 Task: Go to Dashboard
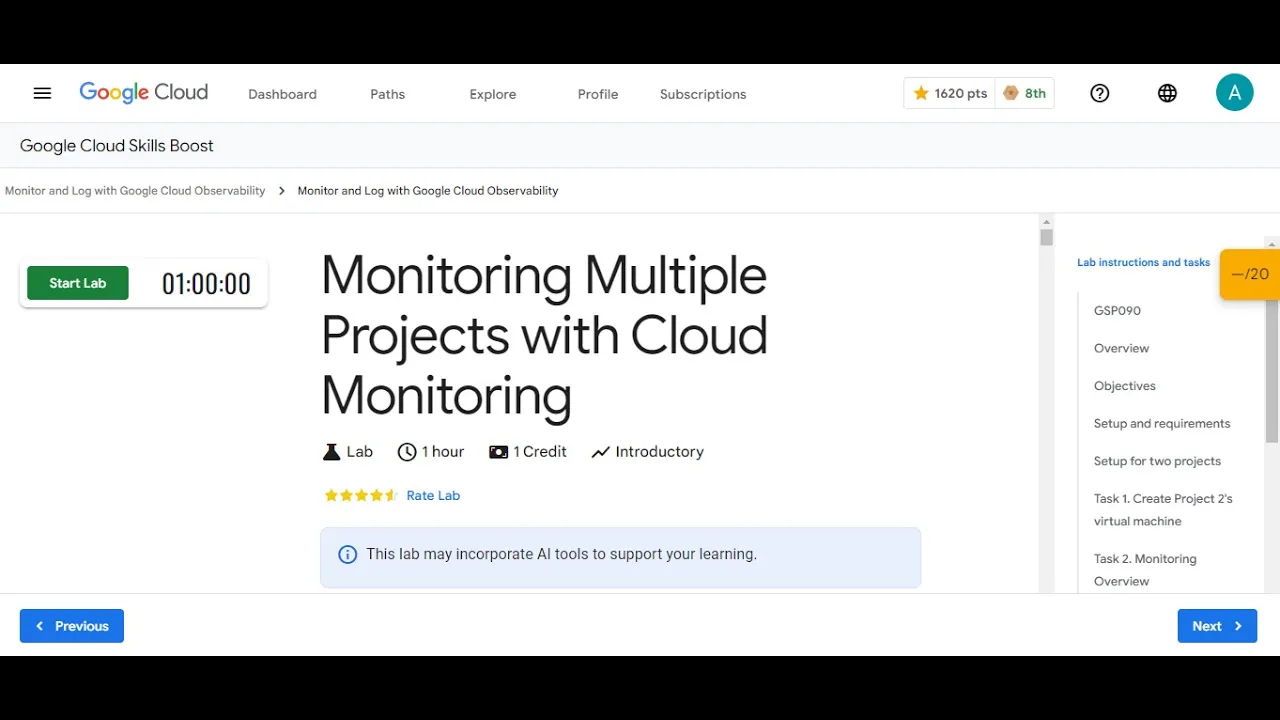[282, 94]
